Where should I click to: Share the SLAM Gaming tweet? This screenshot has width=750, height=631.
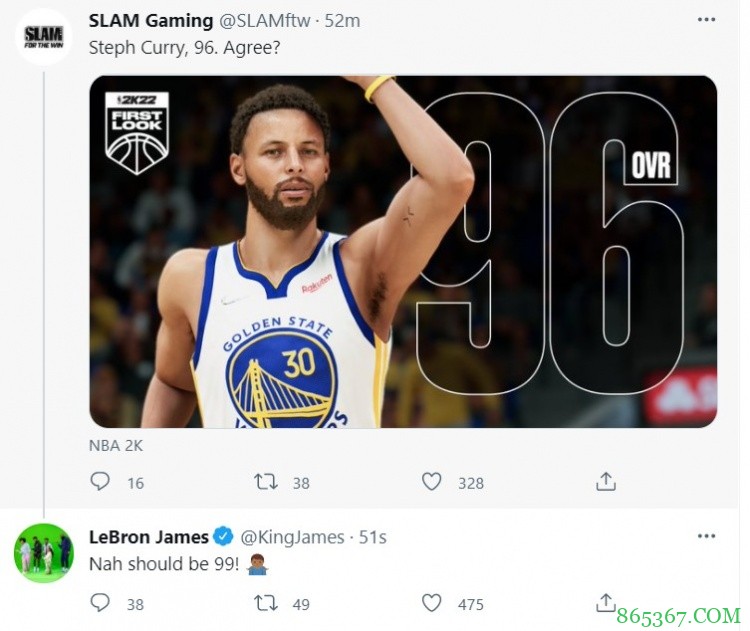(605, 482)
